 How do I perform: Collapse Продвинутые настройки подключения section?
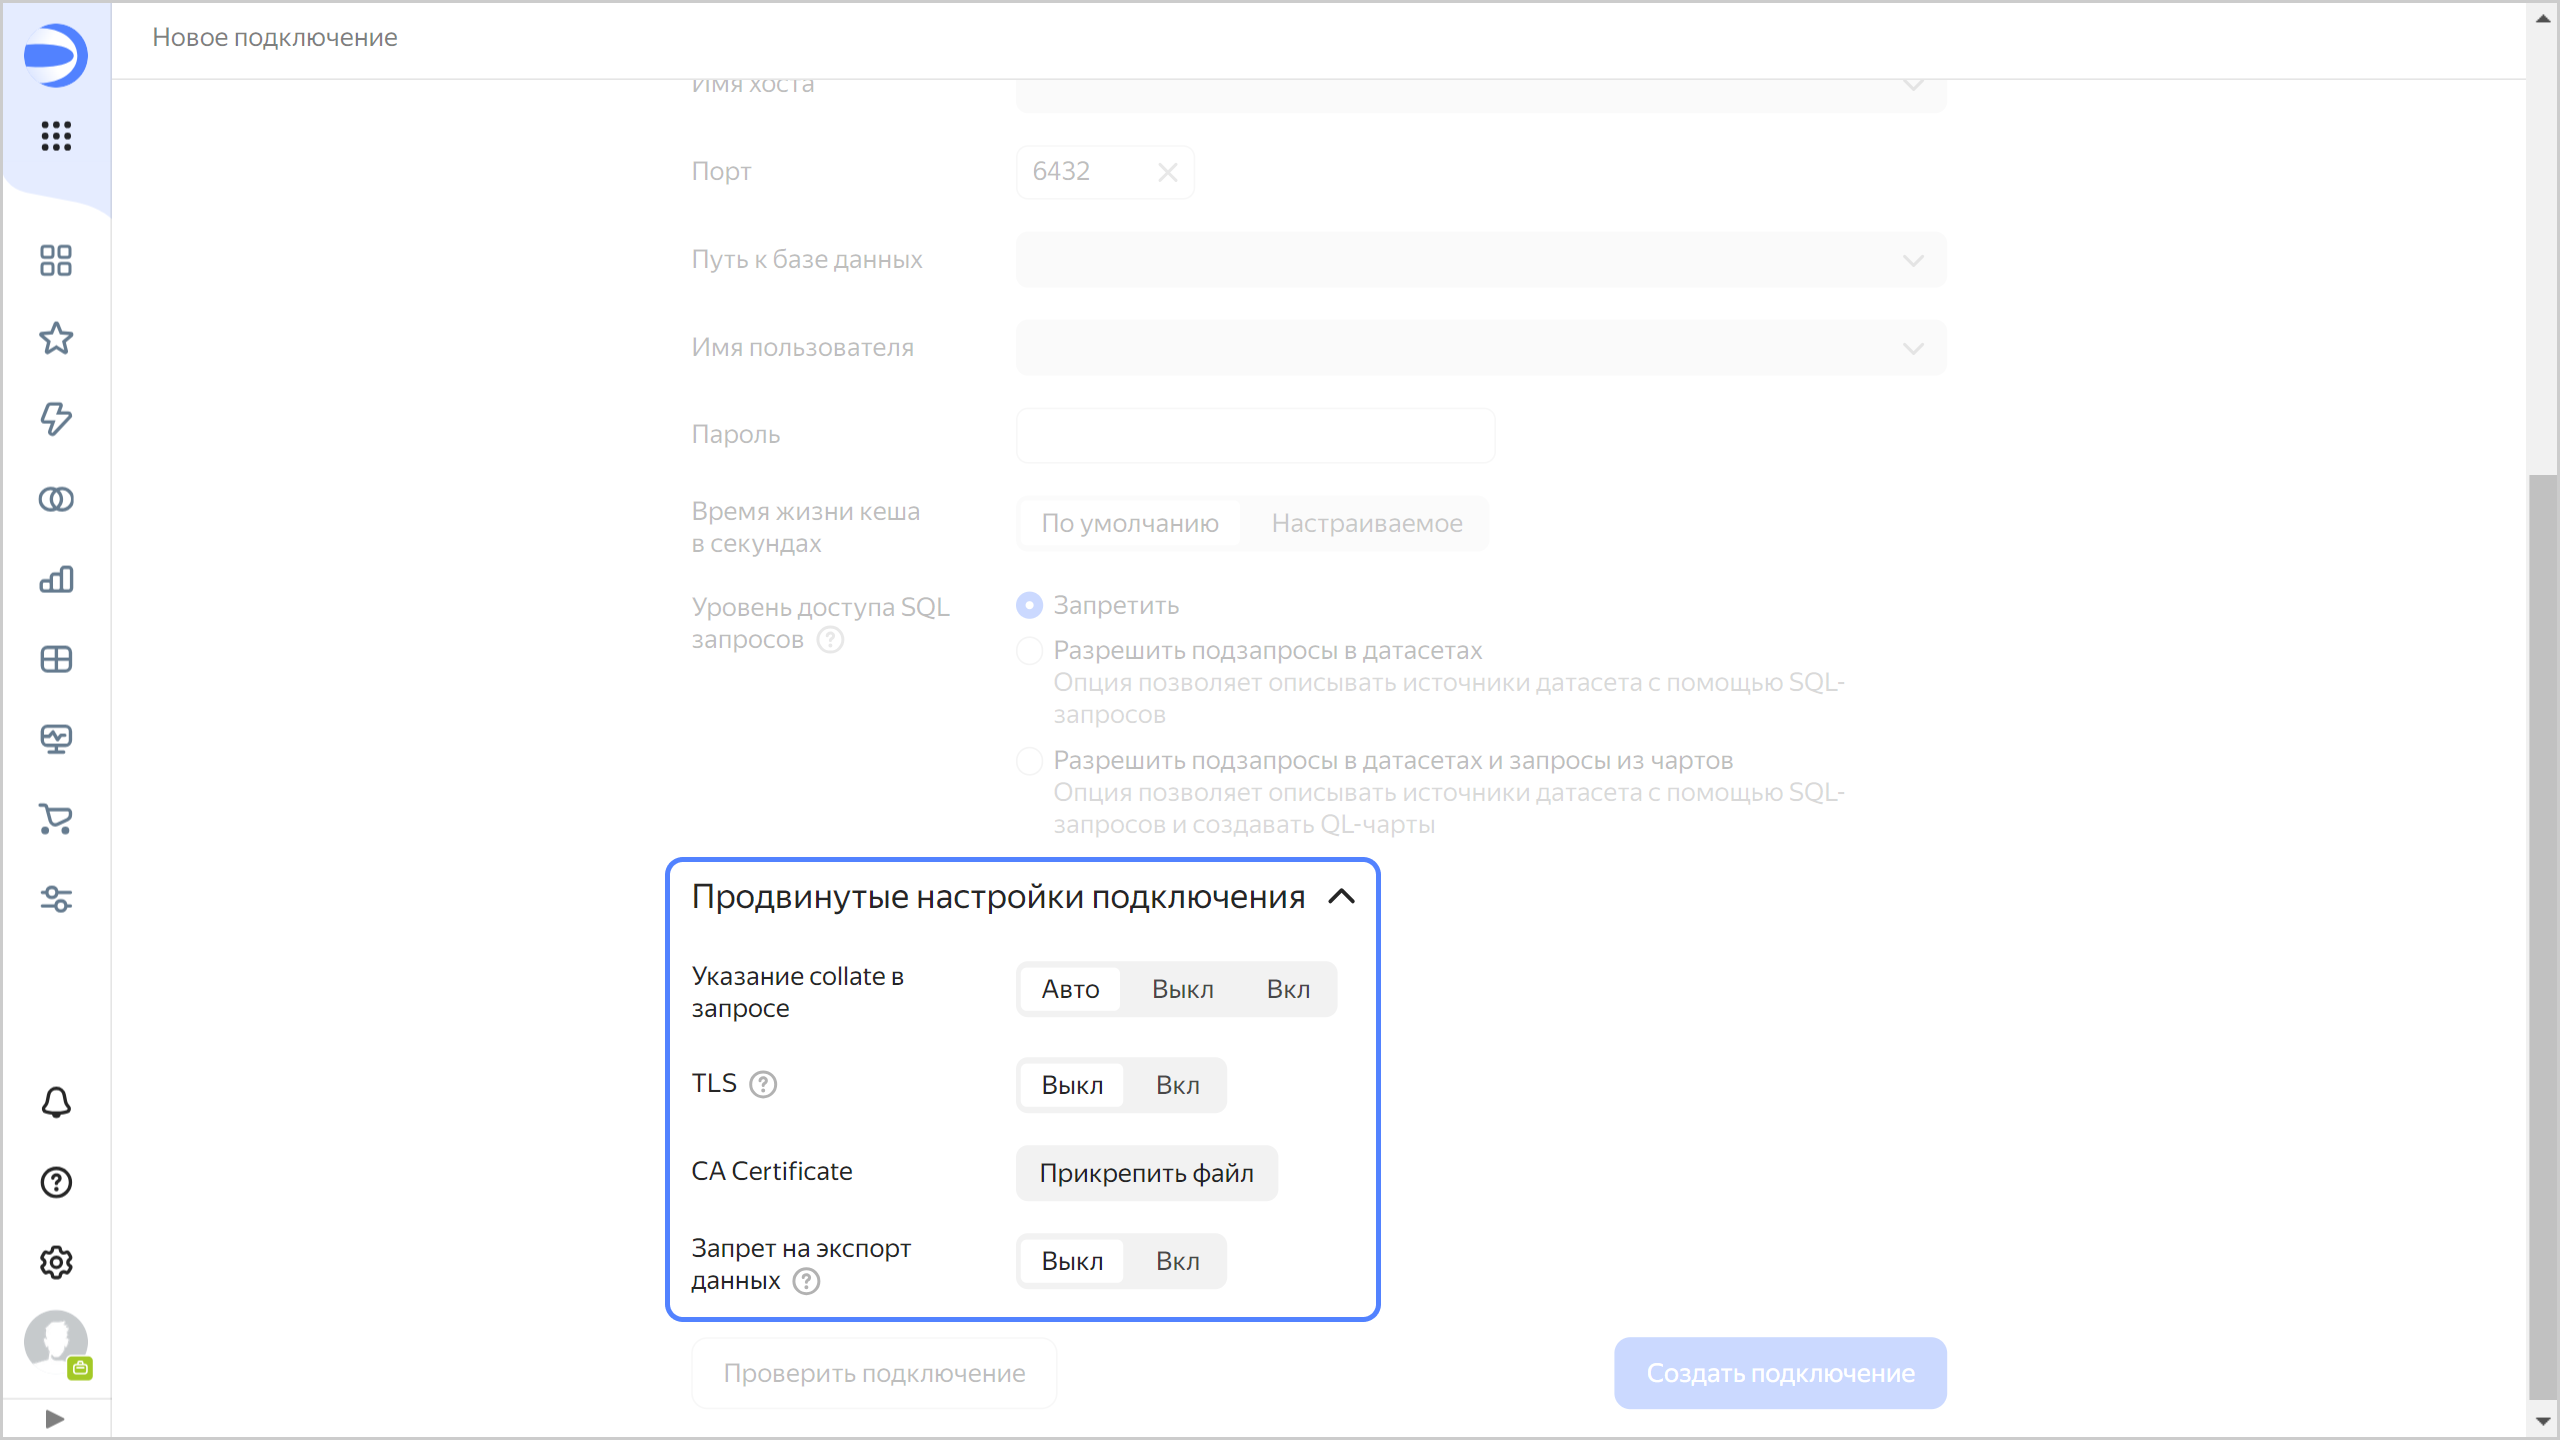coord(1341,897)
